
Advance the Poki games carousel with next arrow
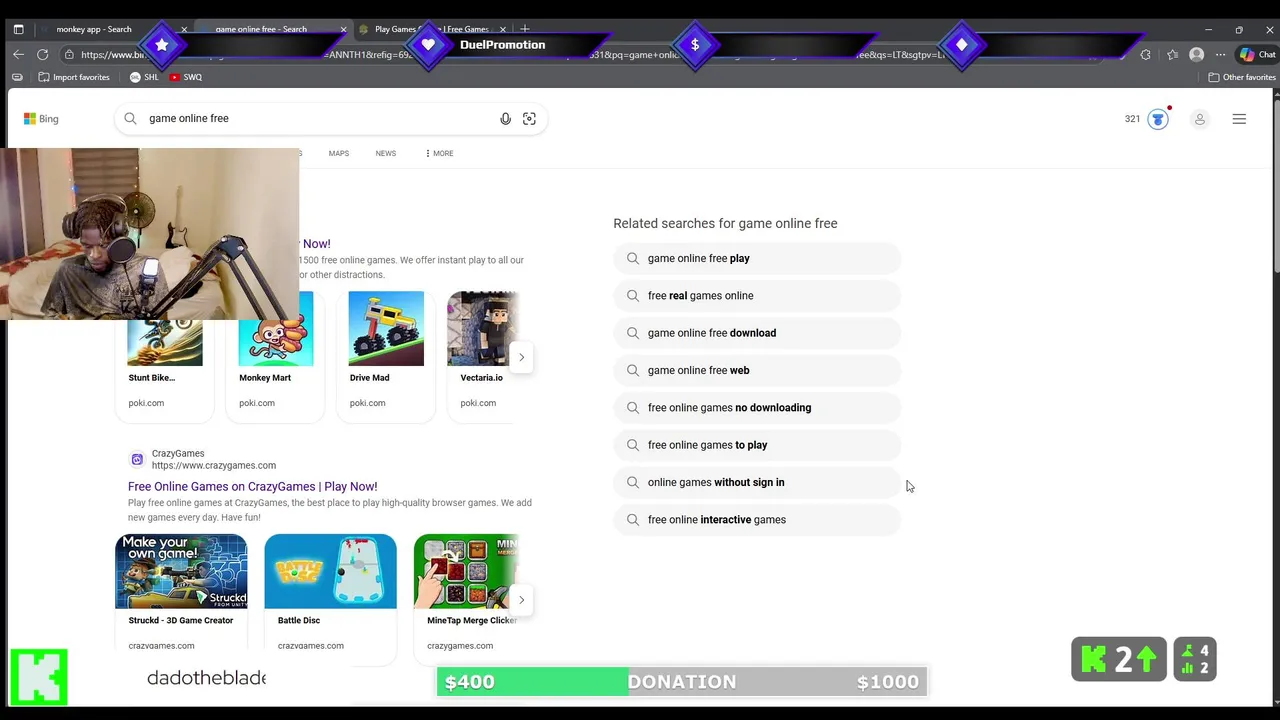(x=521, y=357)
